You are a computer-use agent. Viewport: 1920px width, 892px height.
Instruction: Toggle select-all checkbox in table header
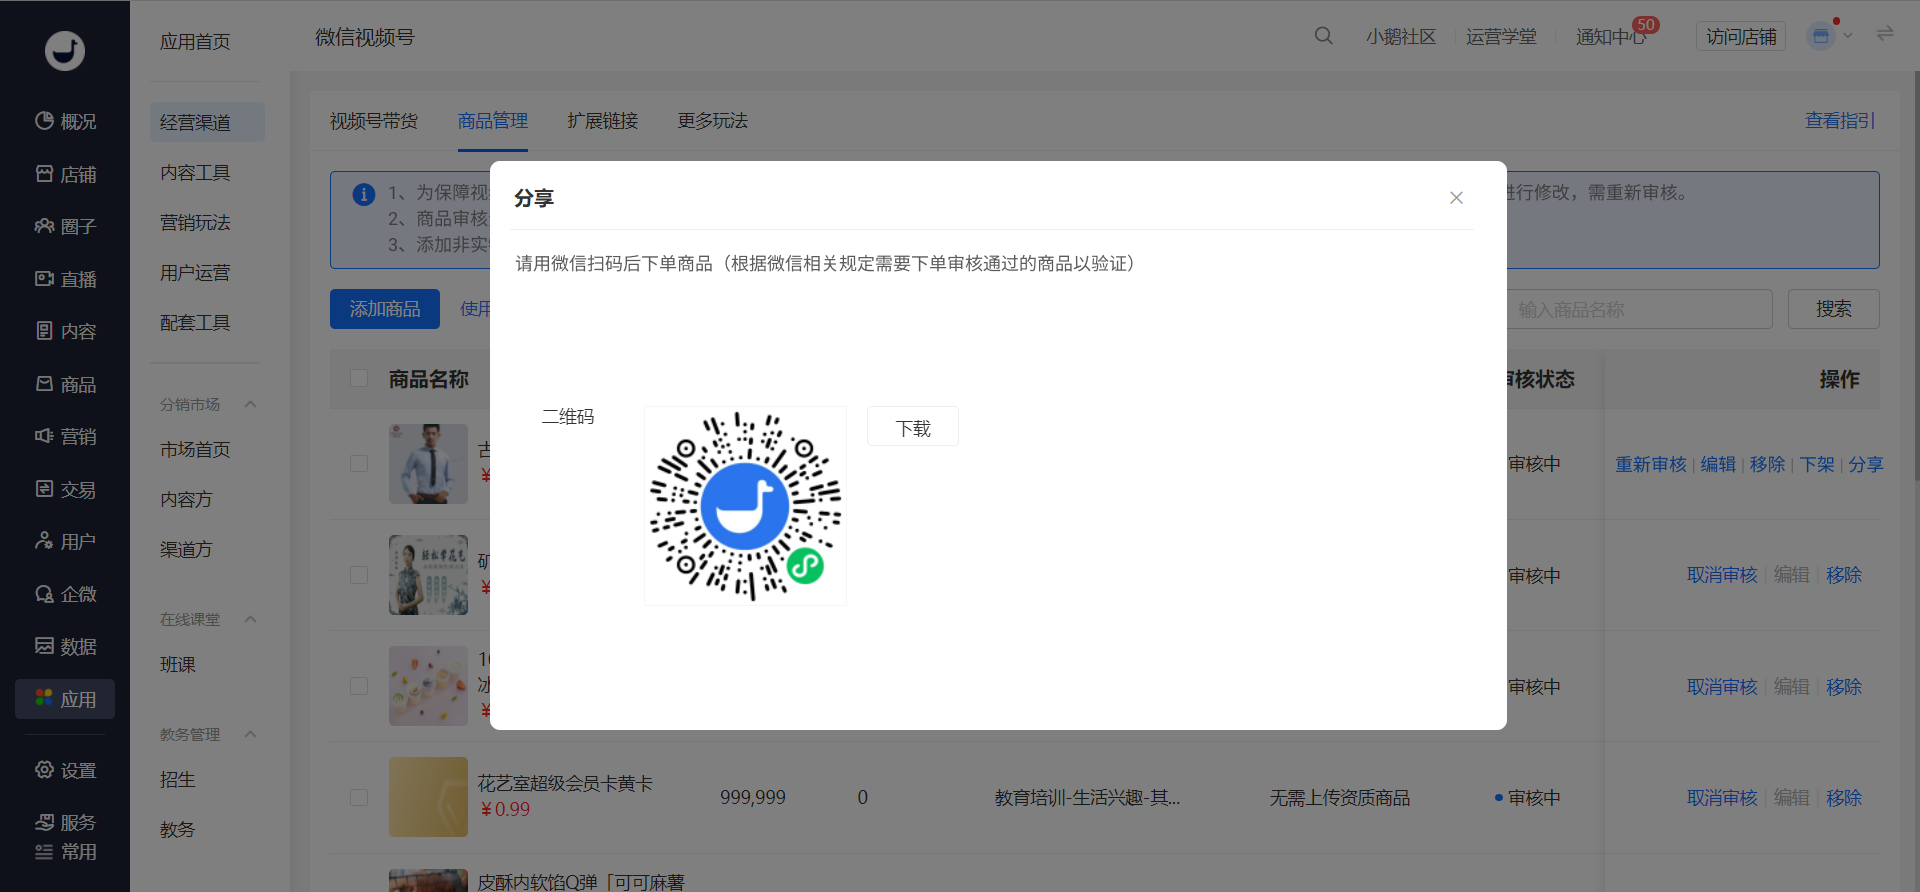click(x=359, y=378)
